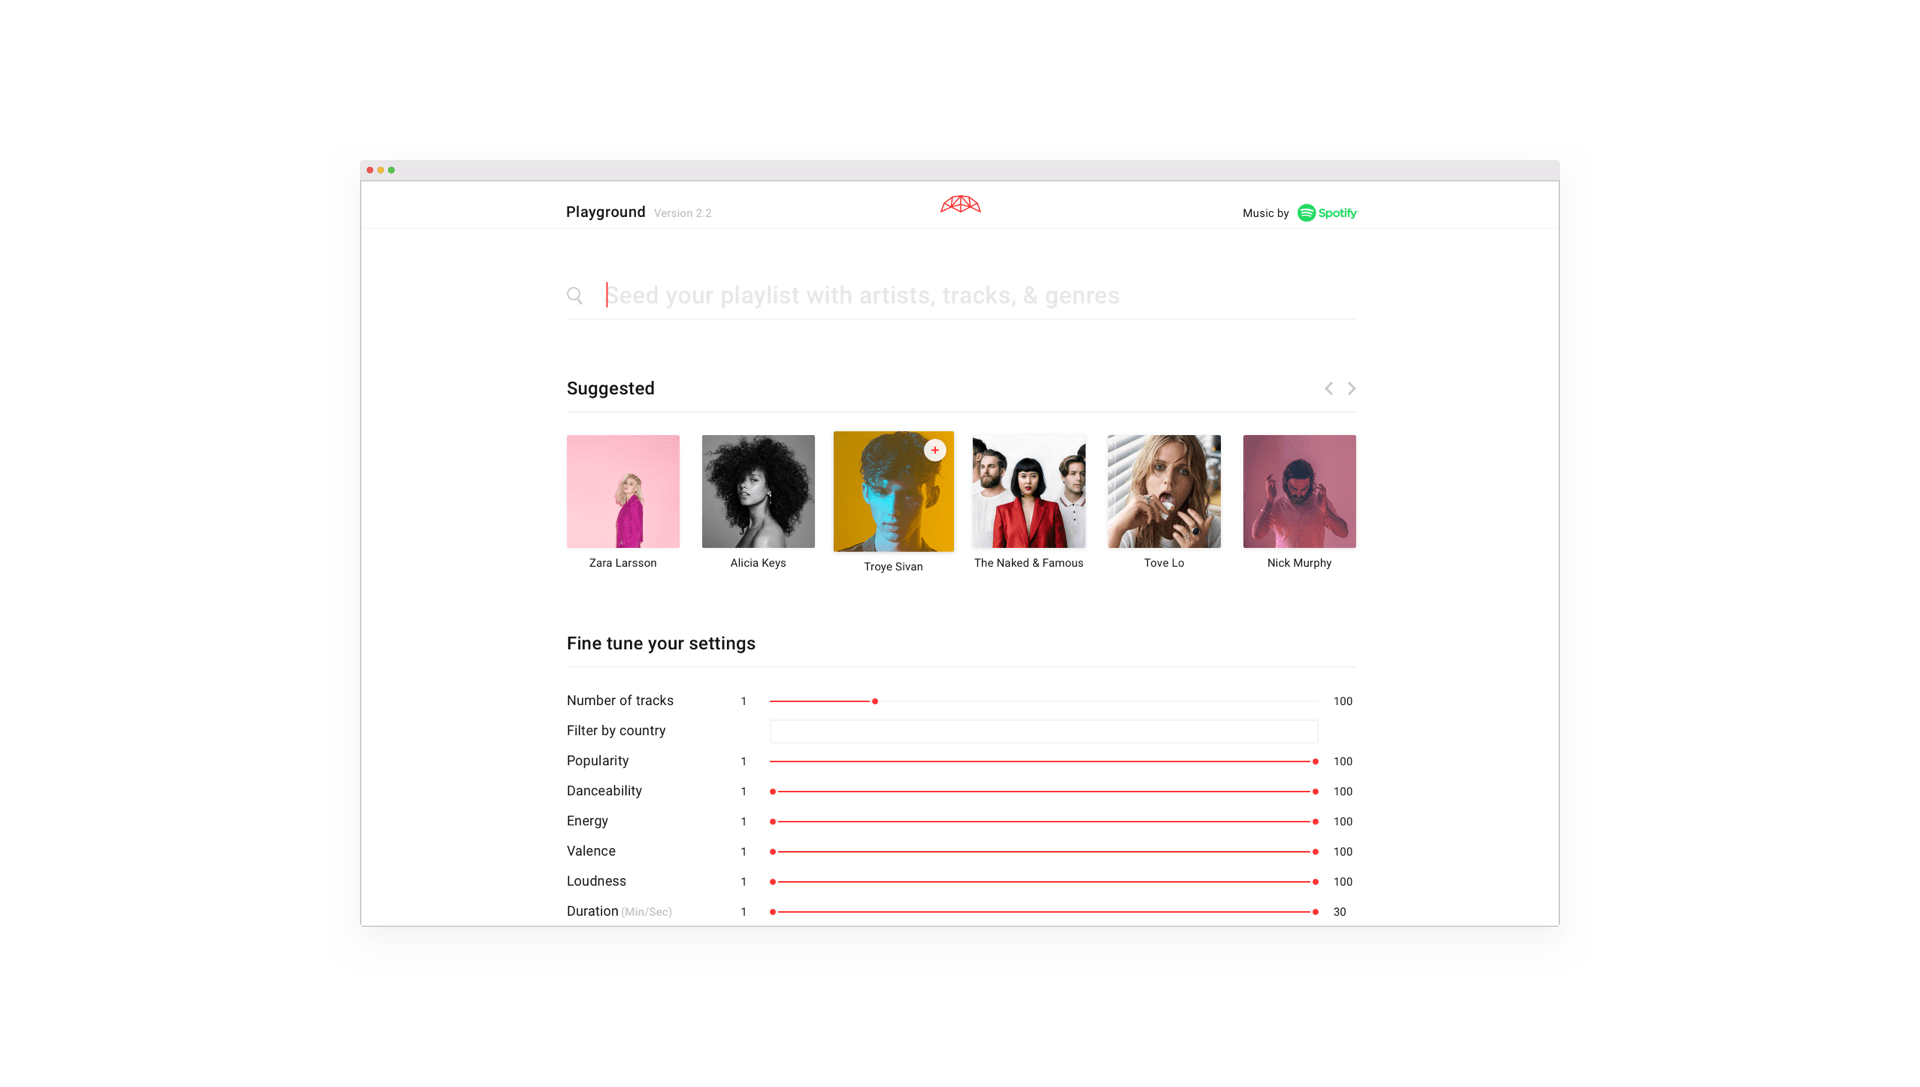Show next suggested artists arrow
This screenshot has height=1087, width=1920.
pos(1351,388)
